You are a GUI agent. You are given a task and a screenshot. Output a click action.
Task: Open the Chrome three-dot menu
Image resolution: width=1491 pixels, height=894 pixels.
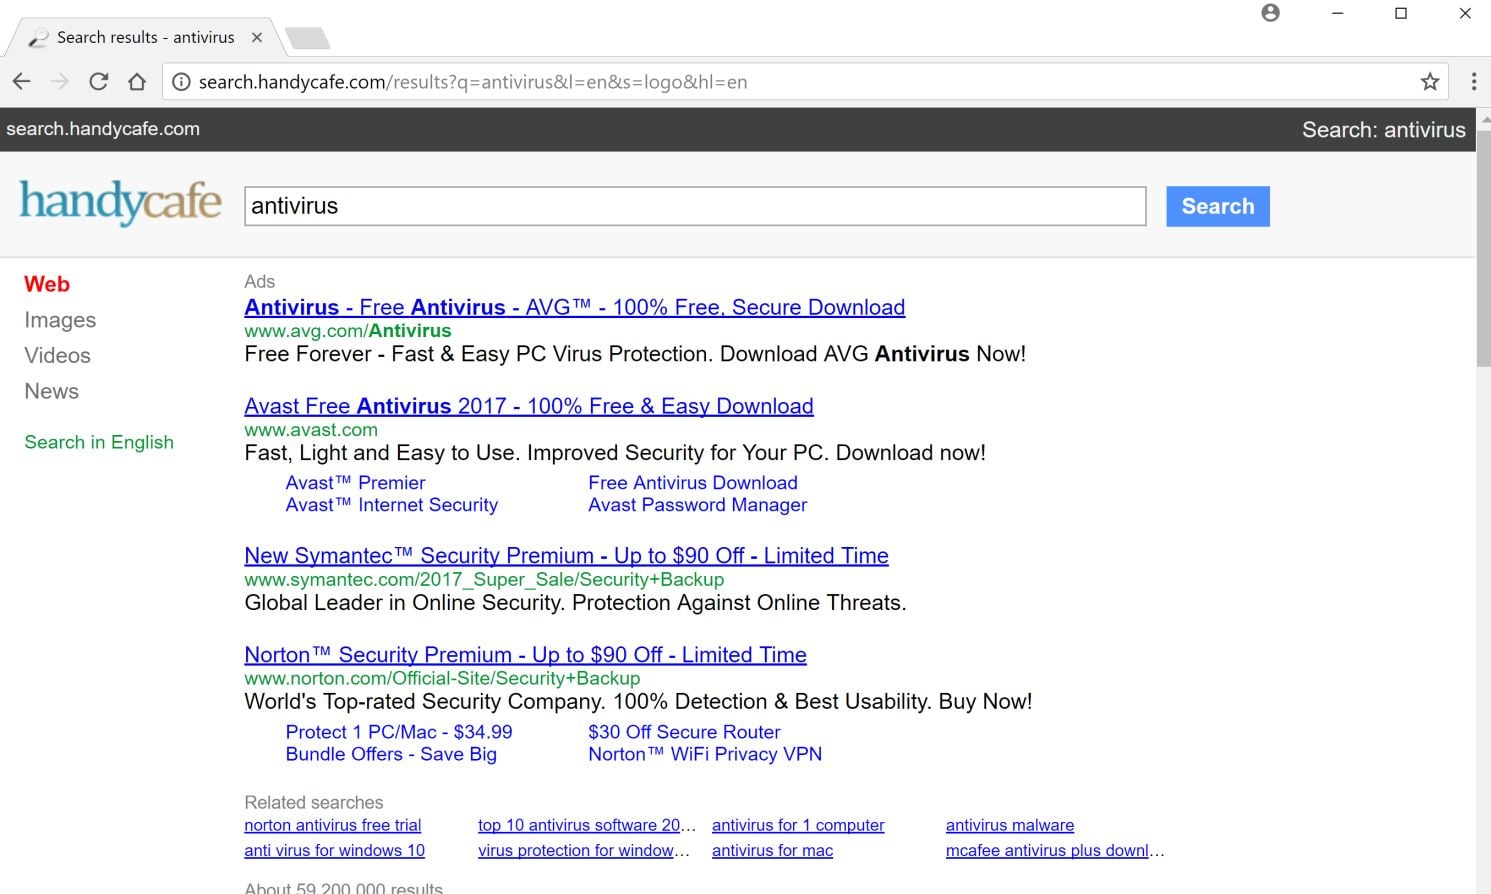[1473, 82]
